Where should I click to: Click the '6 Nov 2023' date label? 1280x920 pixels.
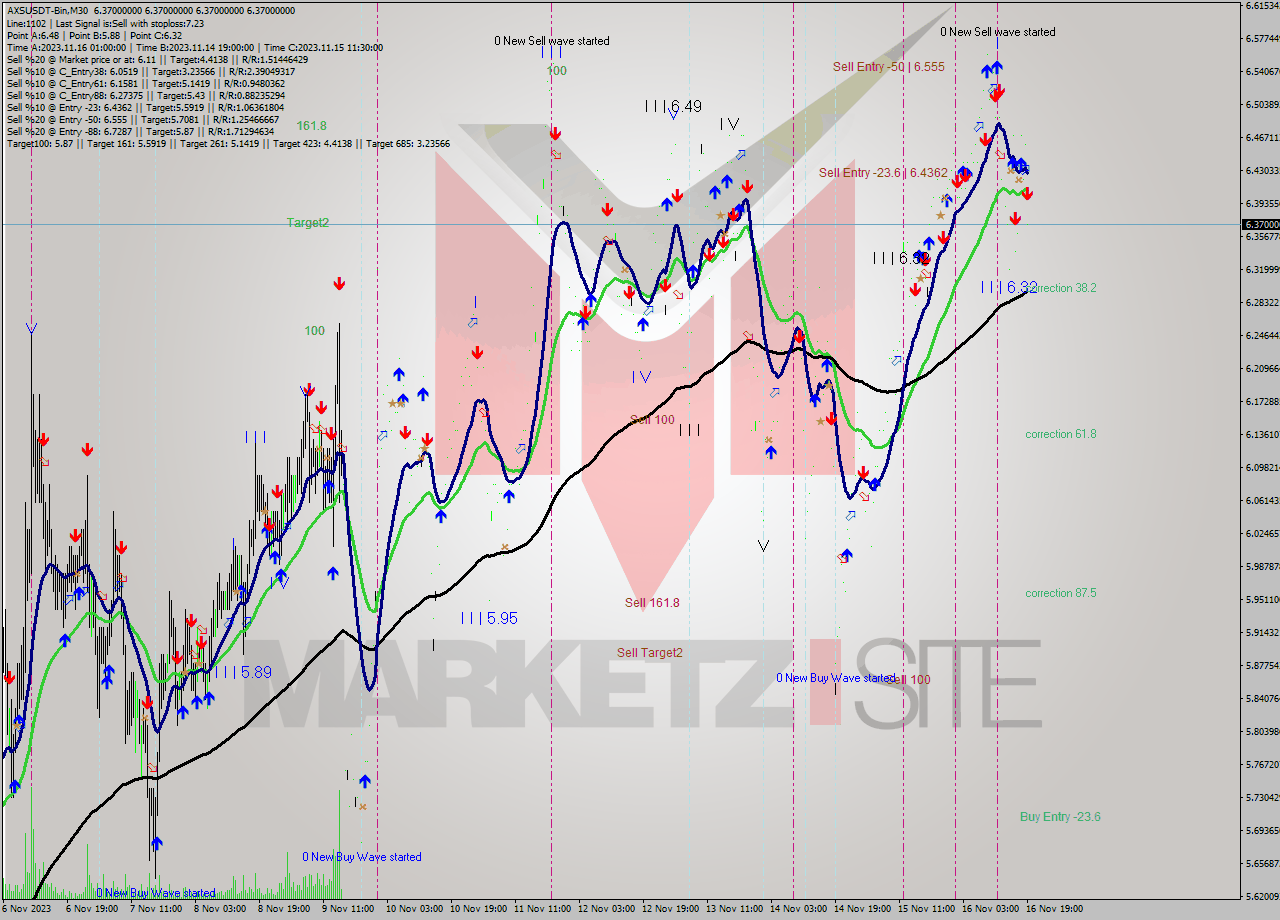point(27,909)
